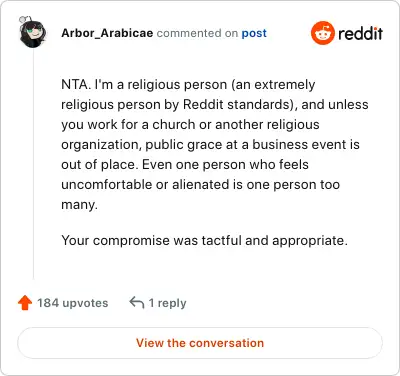The image size is (400, 376).
Task: Click the orange Reddit Snoo logo icon
Action: pos(322,33)
